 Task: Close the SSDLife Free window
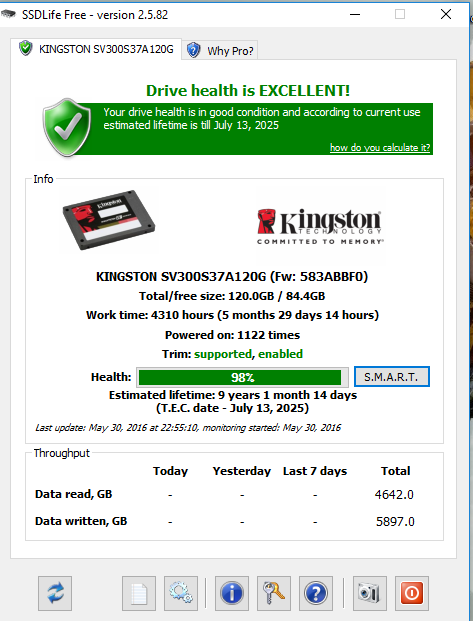pyautogui.click(x=446, y=15)
